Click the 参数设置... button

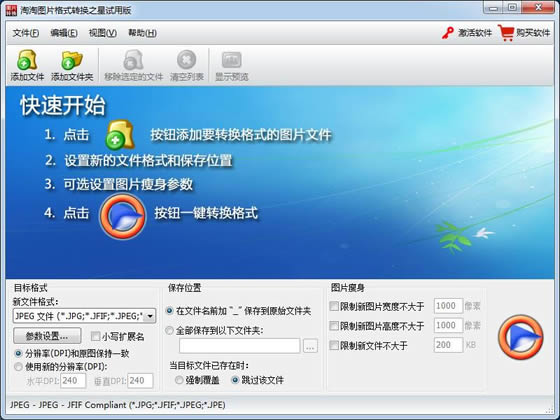(47, 336)
